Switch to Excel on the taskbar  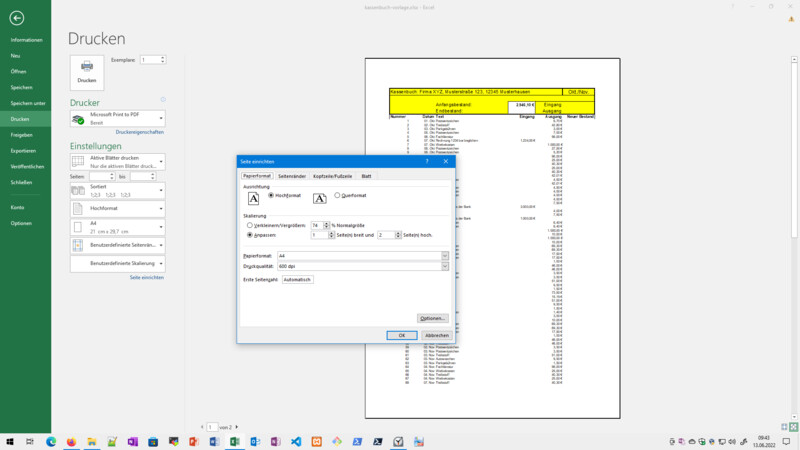click(235, 441)
